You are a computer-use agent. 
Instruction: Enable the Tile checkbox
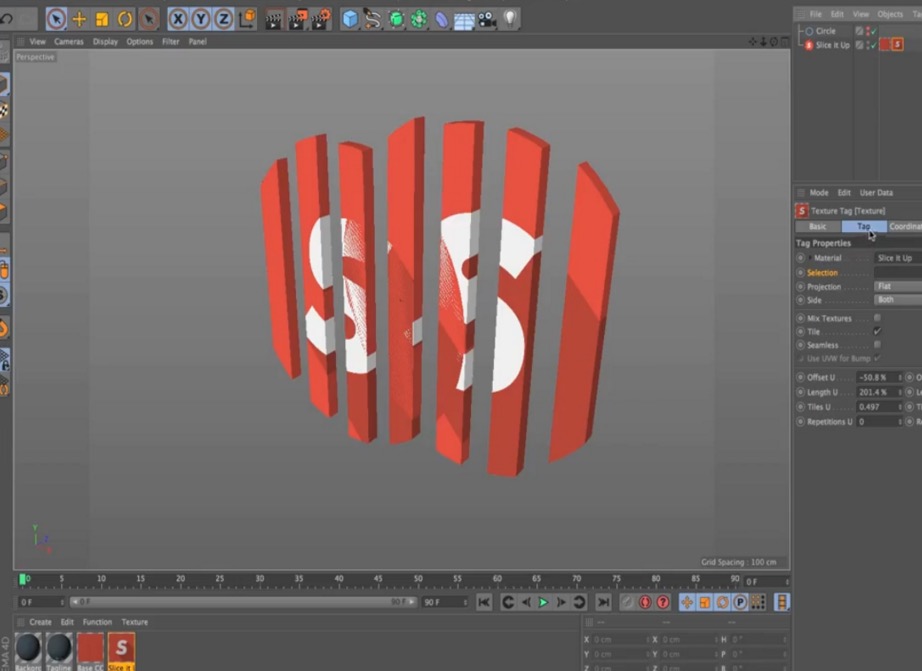pyautogui.click(x=877, y=330)
